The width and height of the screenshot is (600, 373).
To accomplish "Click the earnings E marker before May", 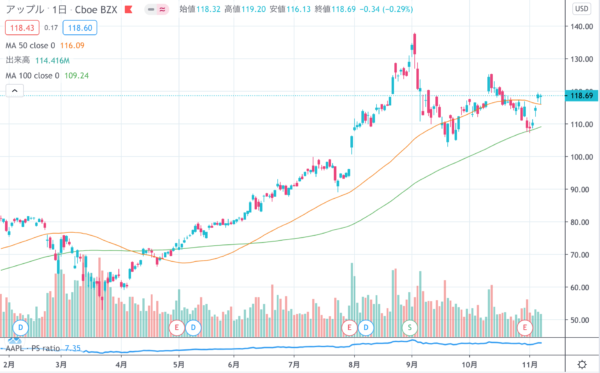I will point(177,328).
